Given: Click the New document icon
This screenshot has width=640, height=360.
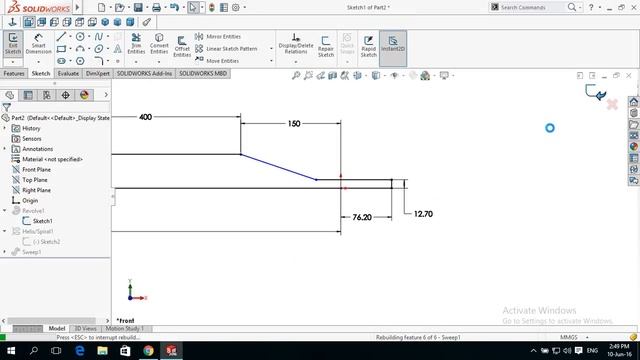Looking at the screenshot, I should point(101,7).
